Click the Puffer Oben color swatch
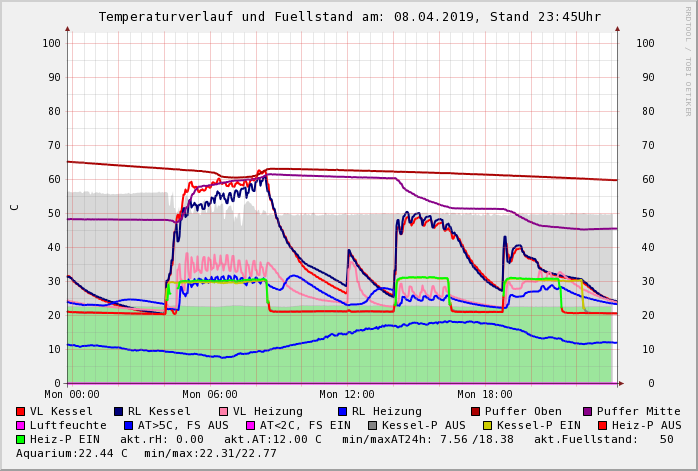 coord(476,411)
